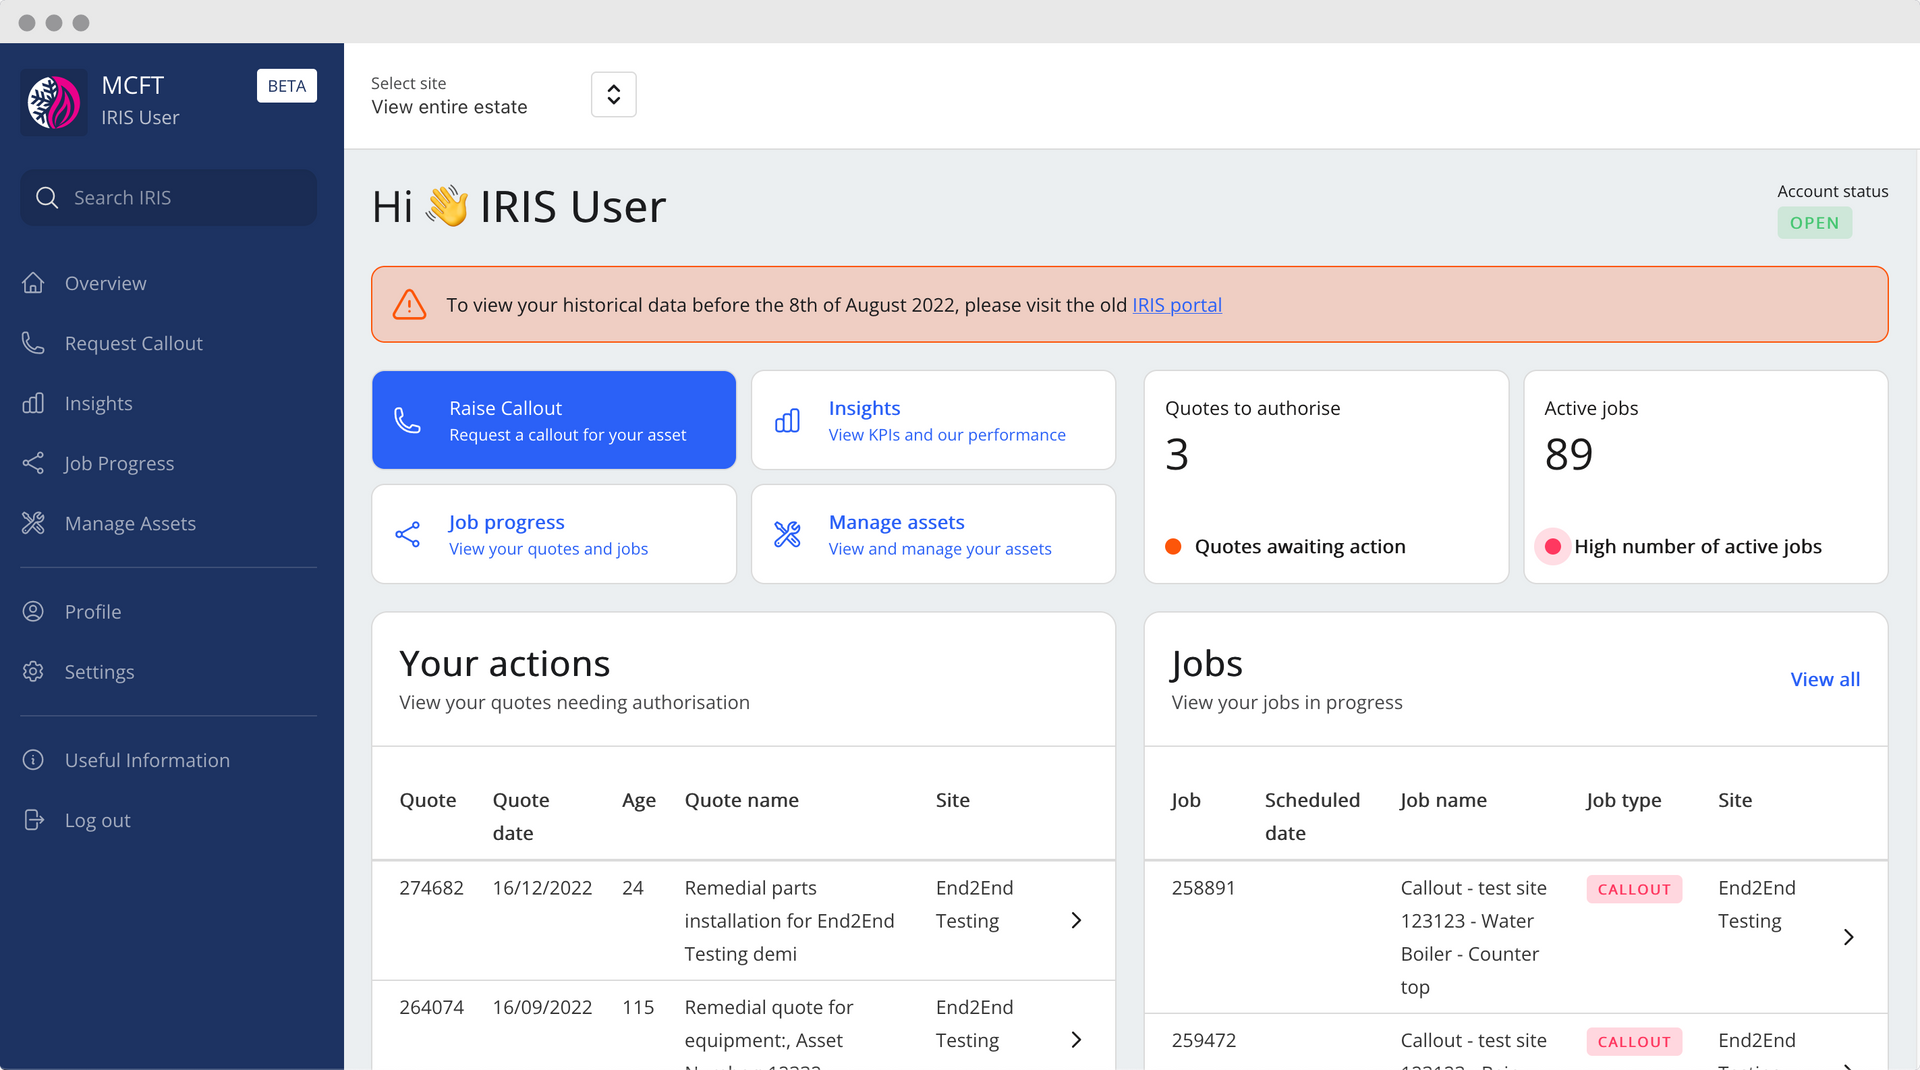Viewport: 1920px width, 1070px height.
Task: Click the Age column header
Action: pyautogui.click(x=639, y=800)
